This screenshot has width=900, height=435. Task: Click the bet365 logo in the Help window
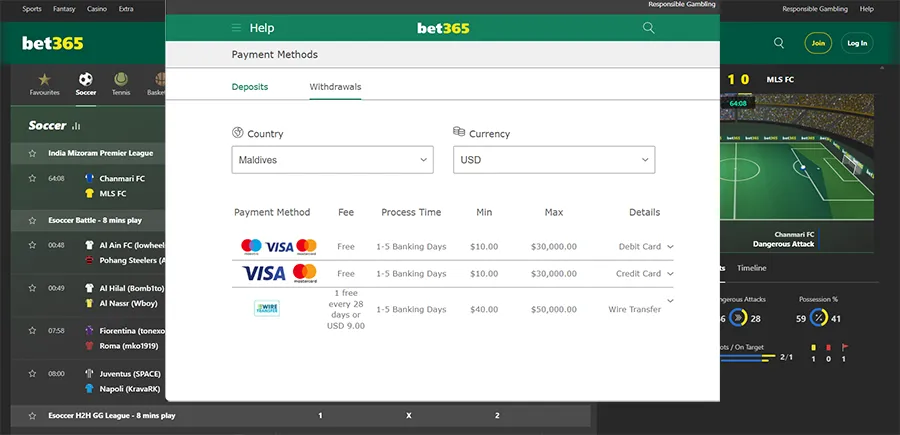(443, 28)
